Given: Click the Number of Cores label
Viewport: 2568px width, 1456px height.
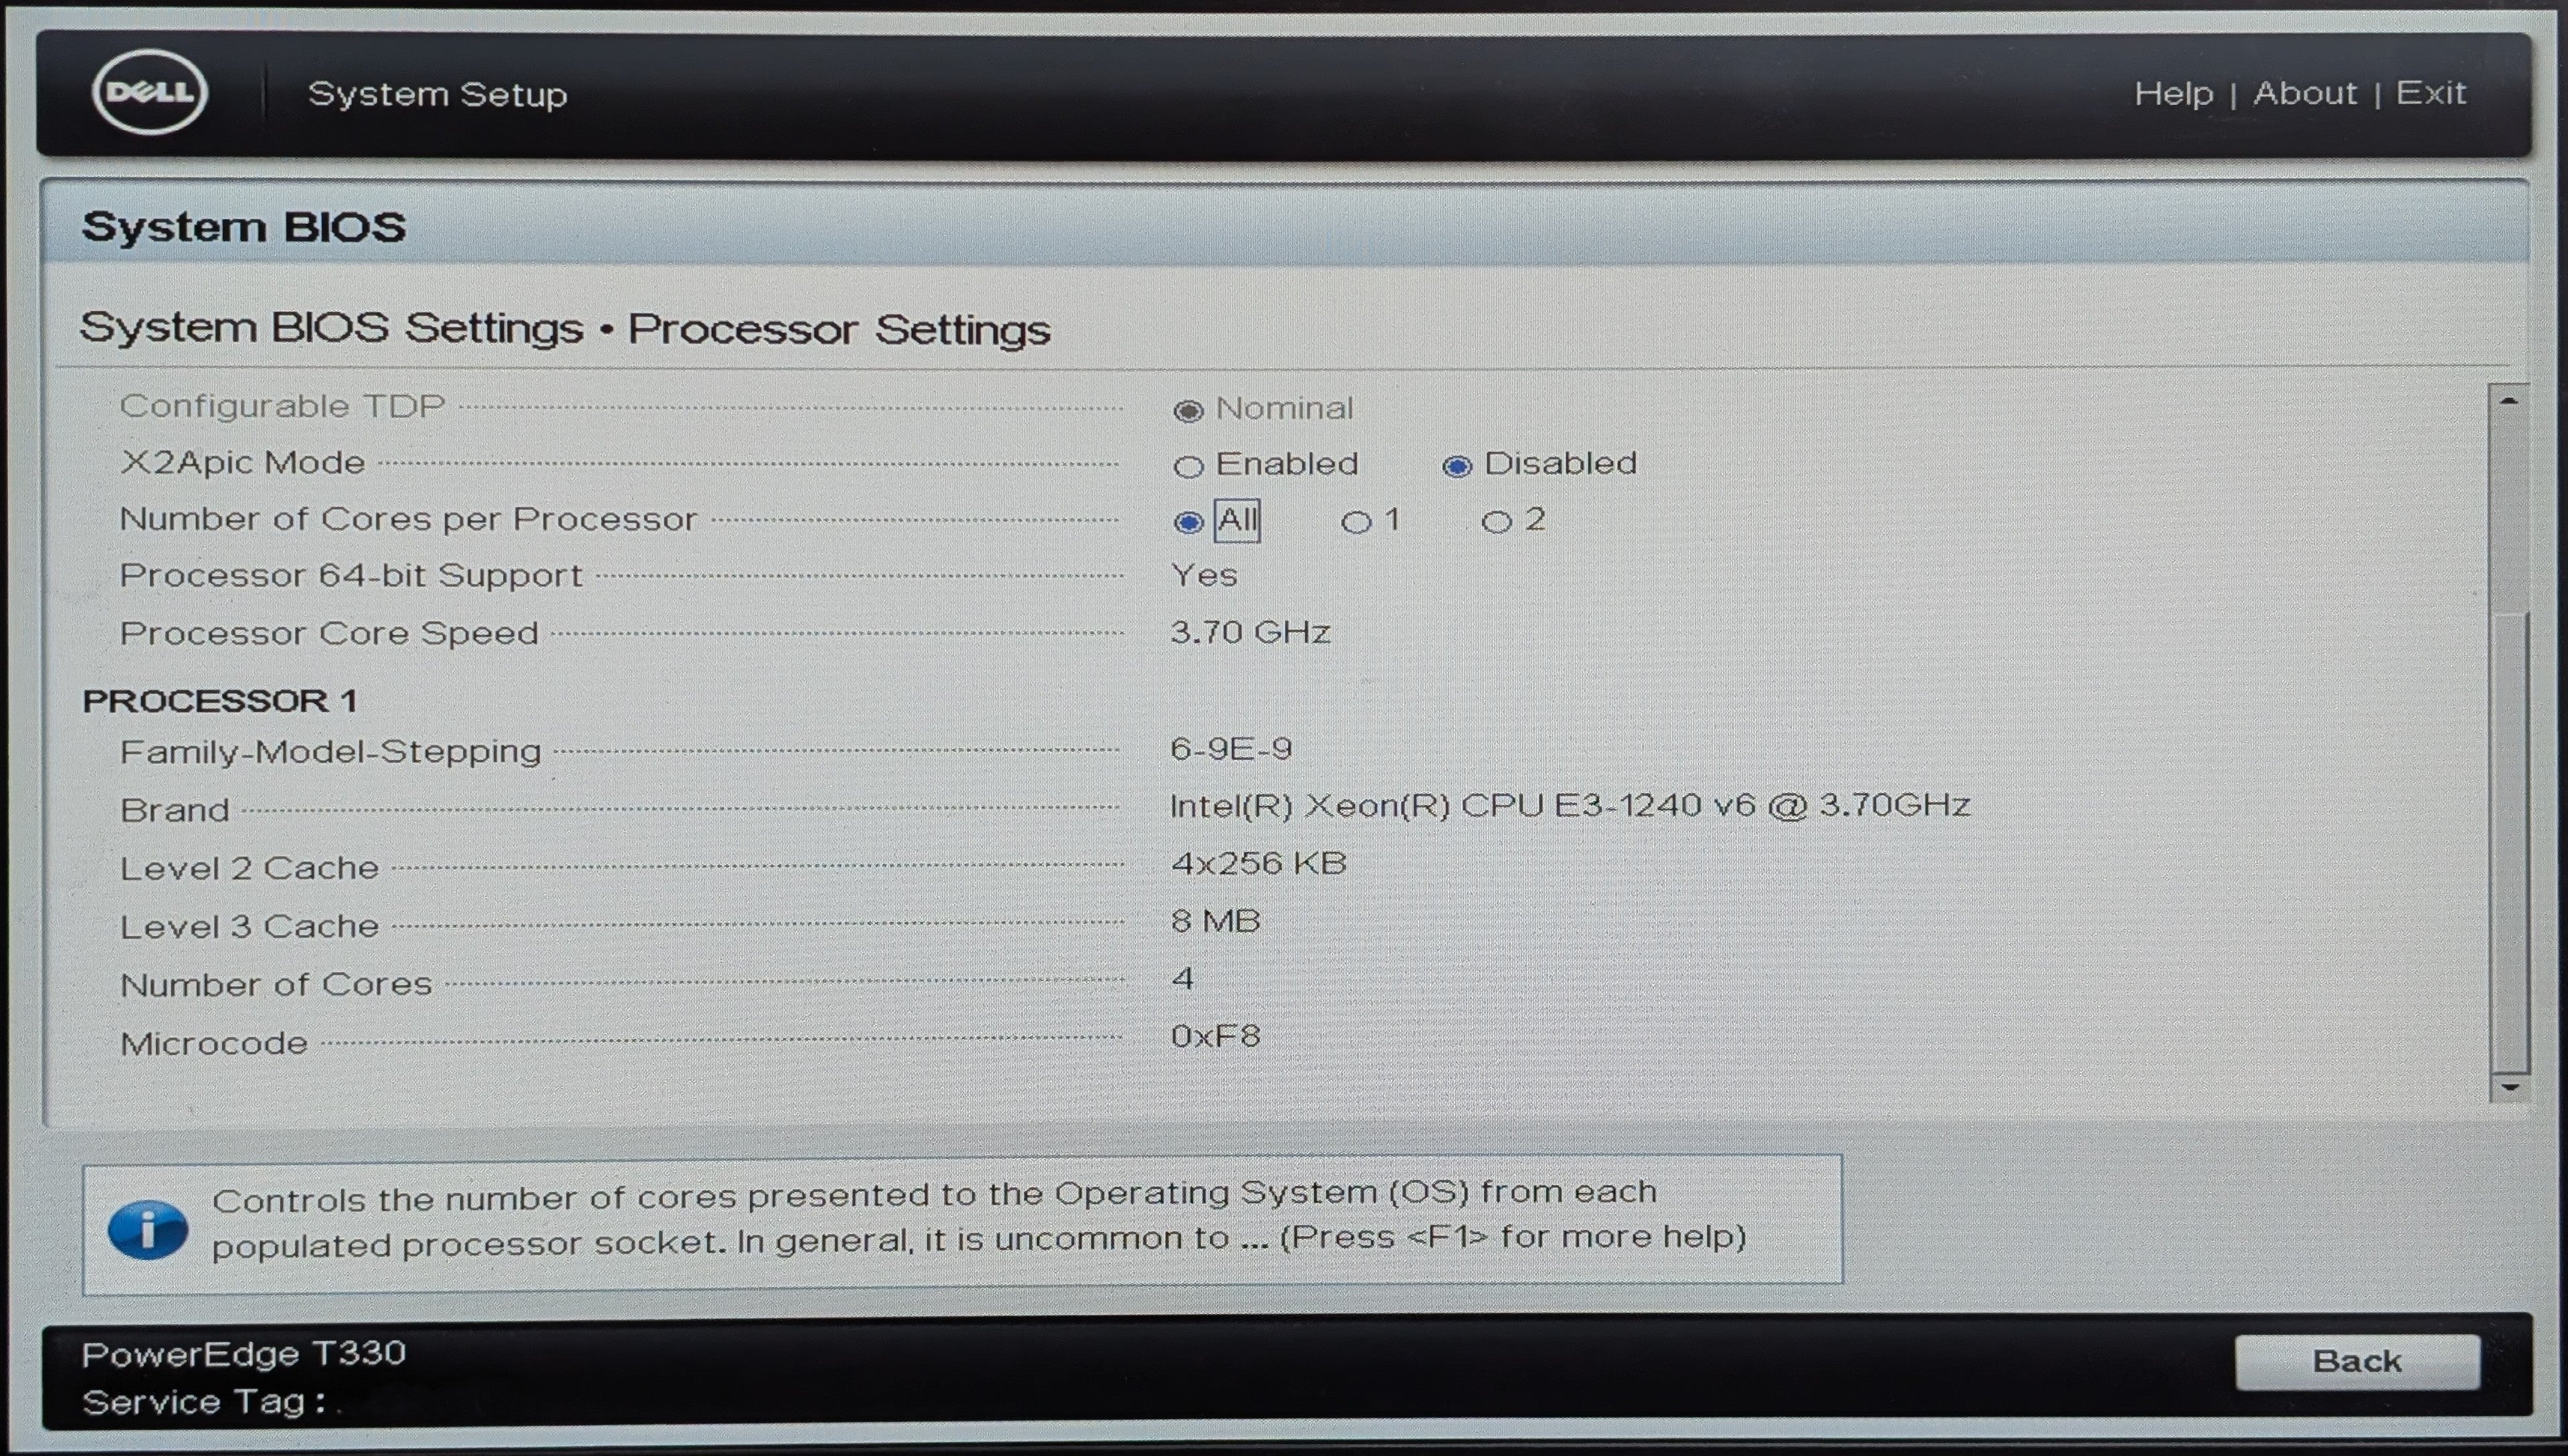Looking at the screenshot, I should [x=276, y=985].
